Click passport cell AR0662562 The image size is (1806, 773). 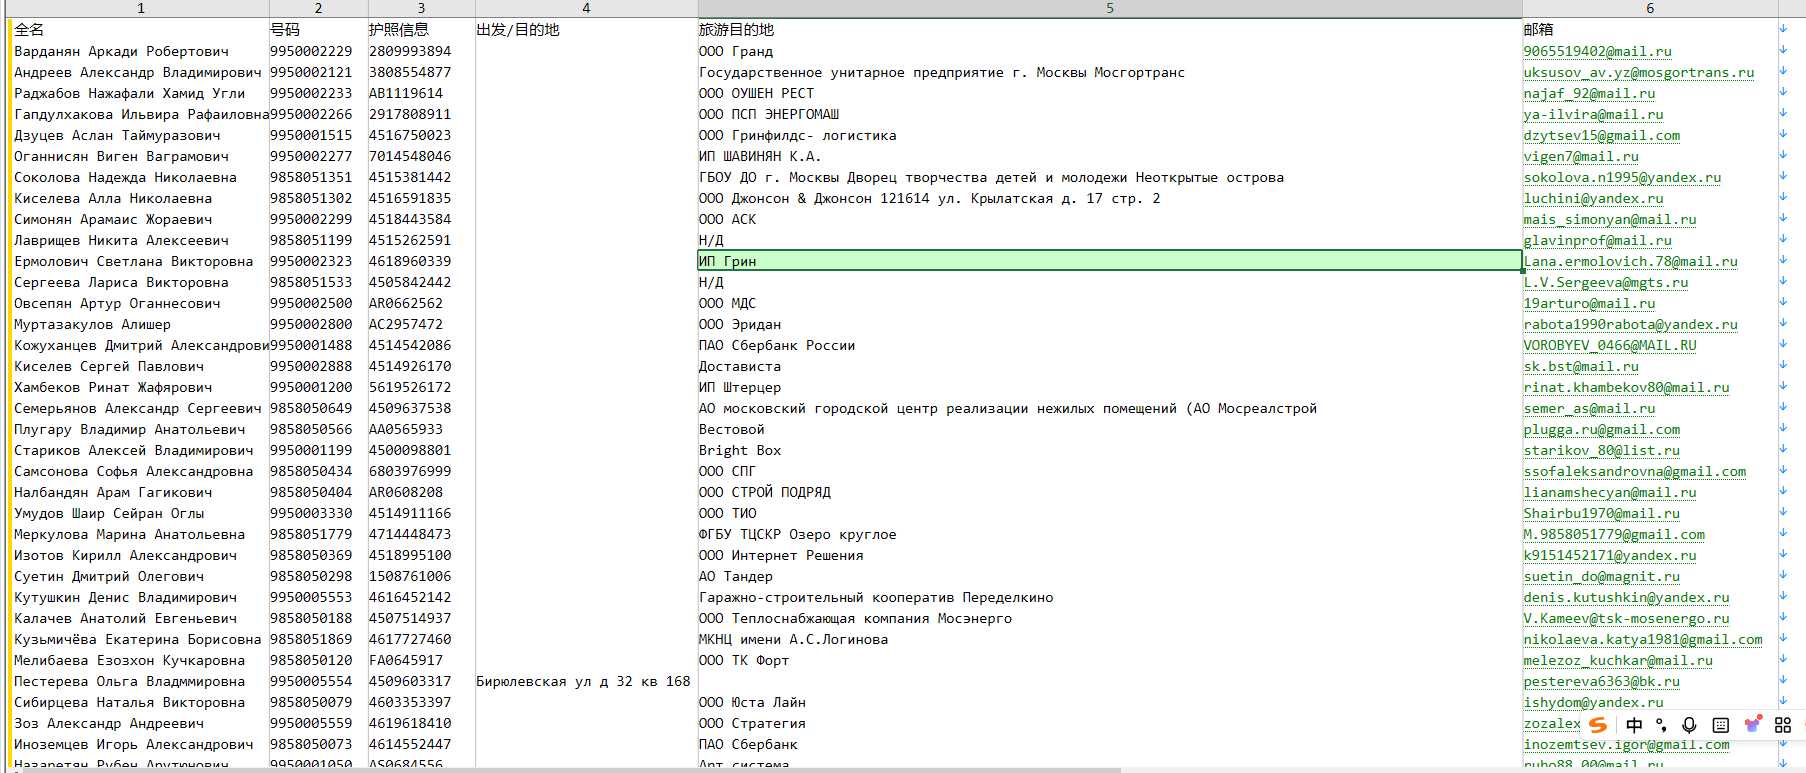[406, 303]
